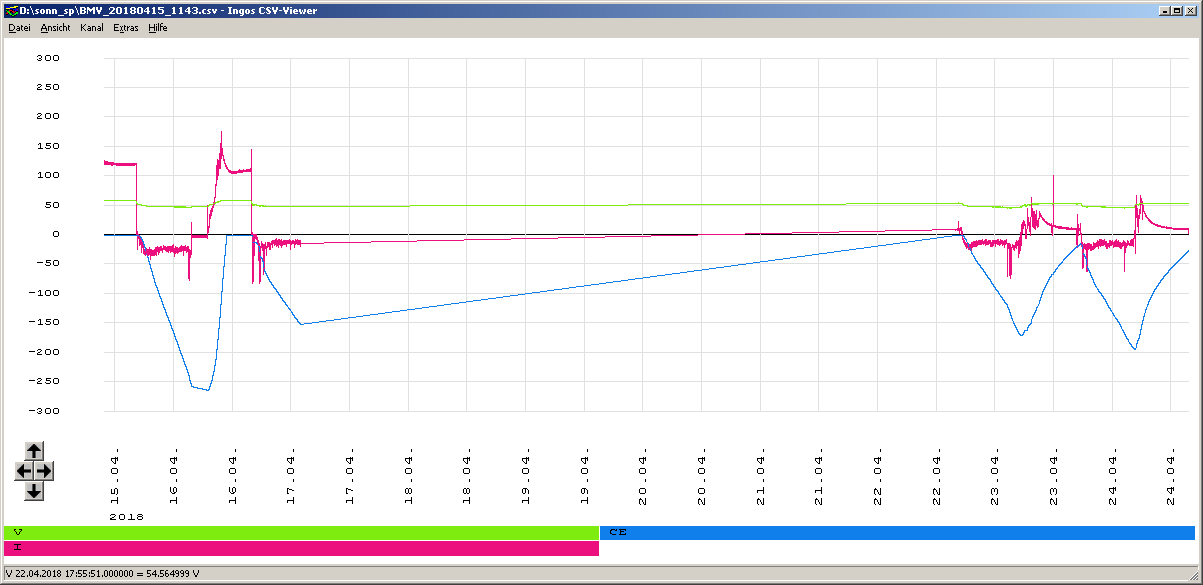Open the Datei menu

[x=19, y=28]
